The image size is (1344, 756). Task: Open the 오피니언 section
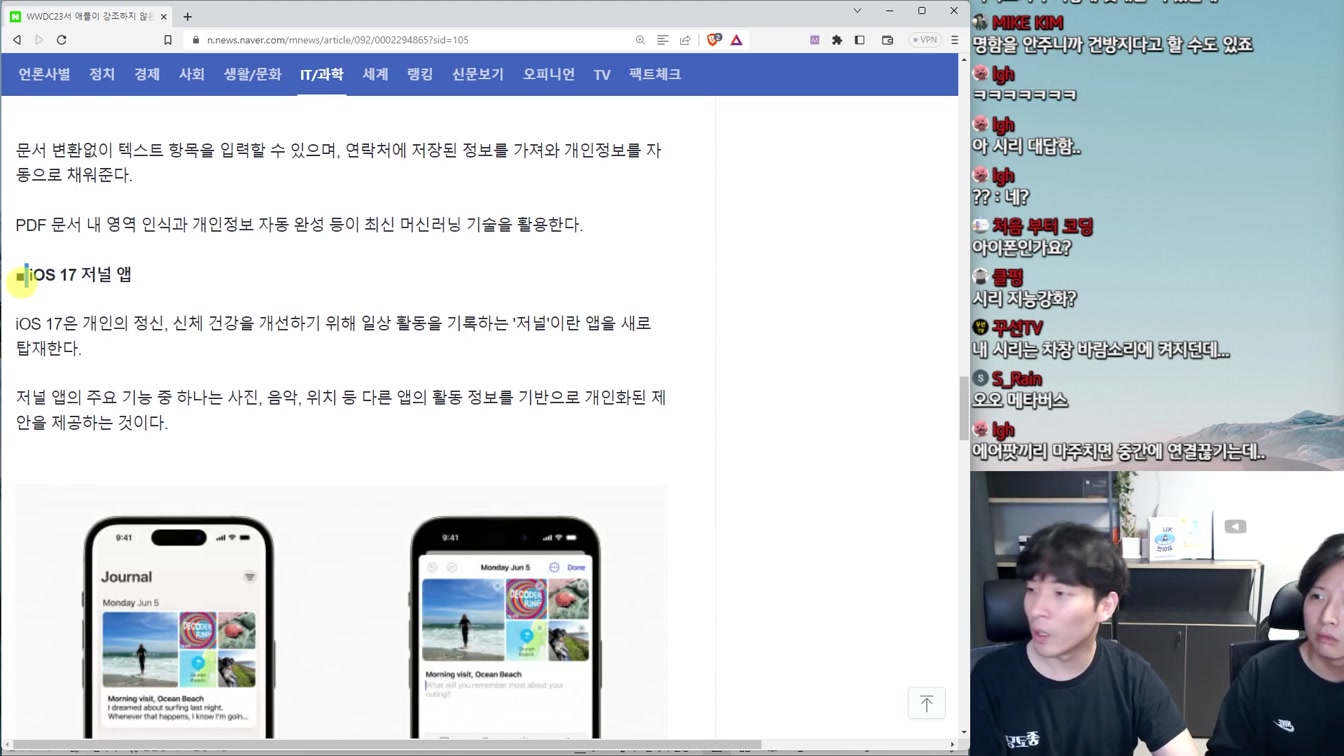tap(549, 74)
